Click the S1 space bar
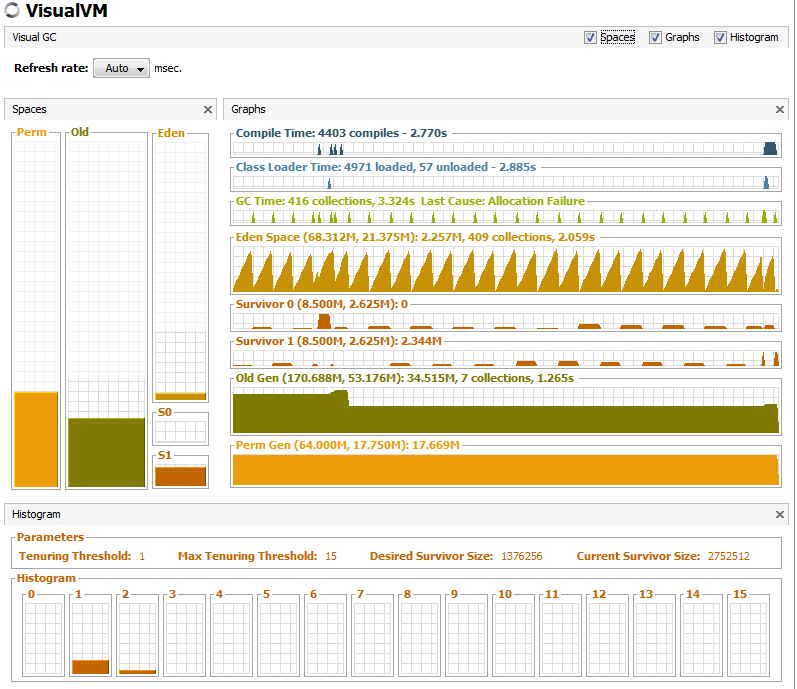This screenshot has height=689, width=797. [x=180, y=476]
